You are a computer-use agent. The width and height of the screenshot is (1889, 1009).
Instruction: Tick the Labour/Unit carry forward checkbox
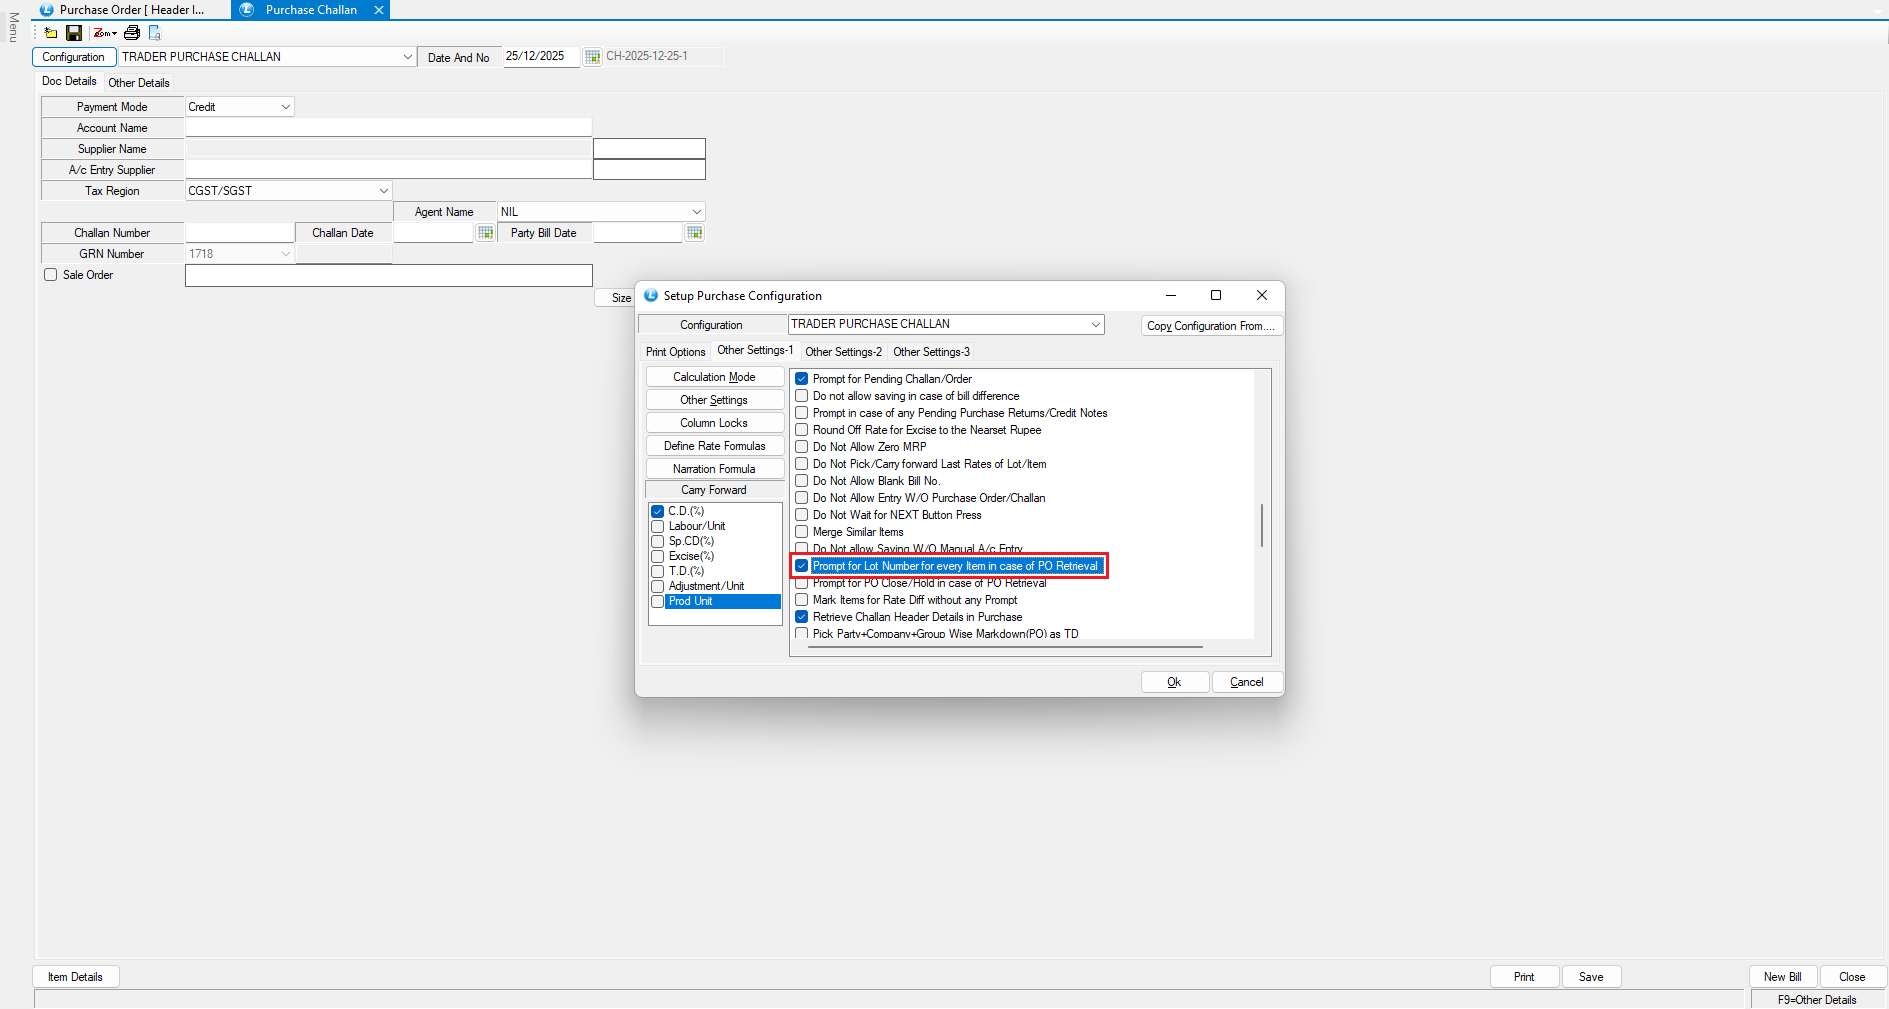[658, 526]
